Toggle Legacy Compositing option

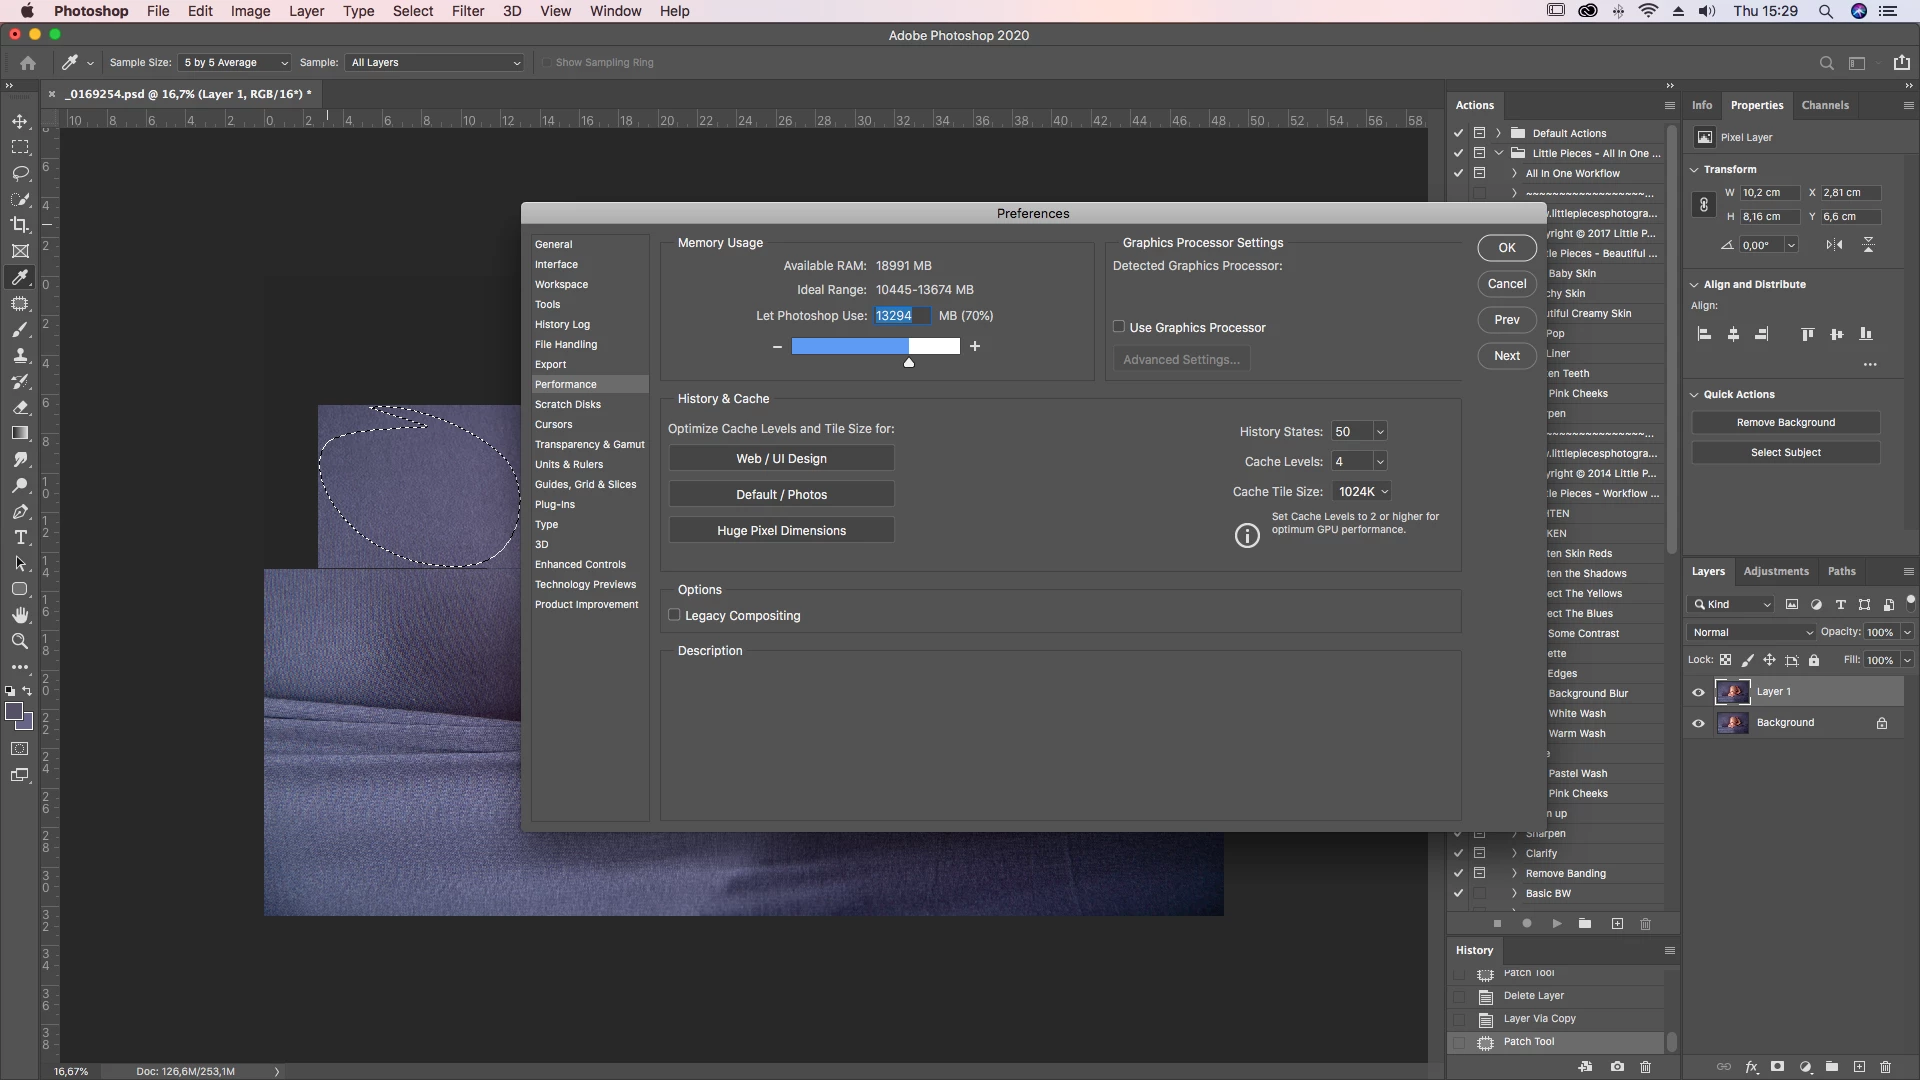point(674,615)
